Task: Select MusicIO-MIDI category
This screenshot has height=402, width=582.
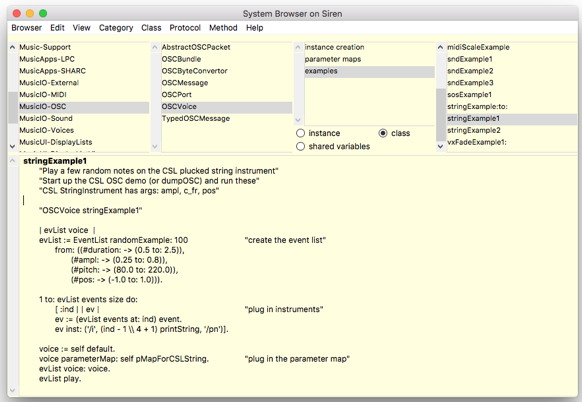Action: click(84, 95)
